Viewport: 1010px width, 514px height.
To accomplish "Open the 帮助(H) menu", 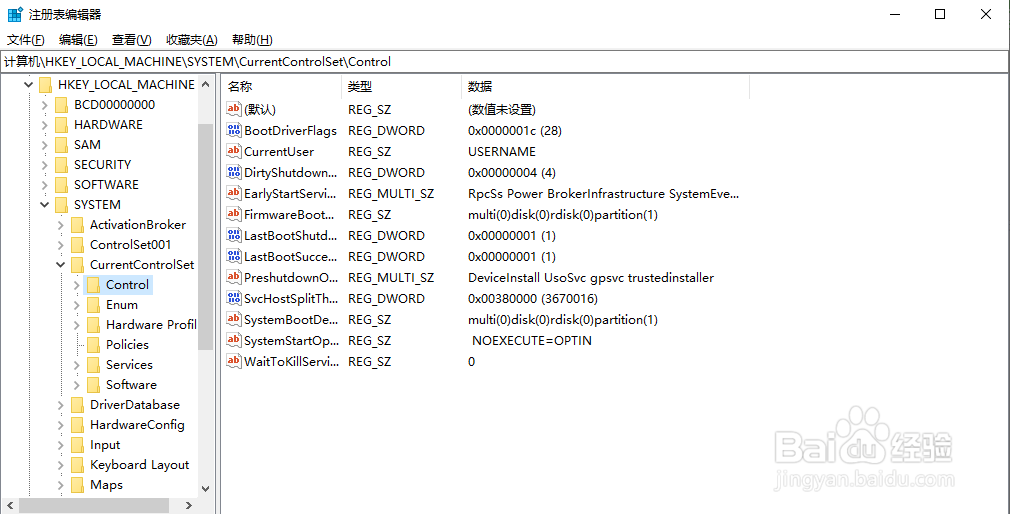I will [x=252, y=40].
